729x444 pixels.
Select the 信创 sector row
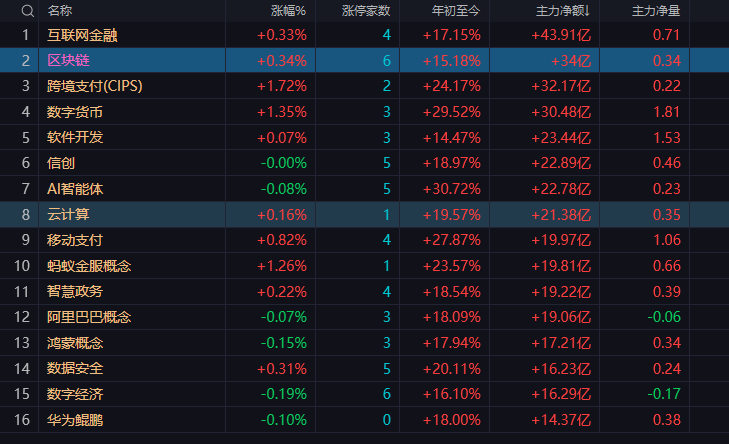[364, 163]
